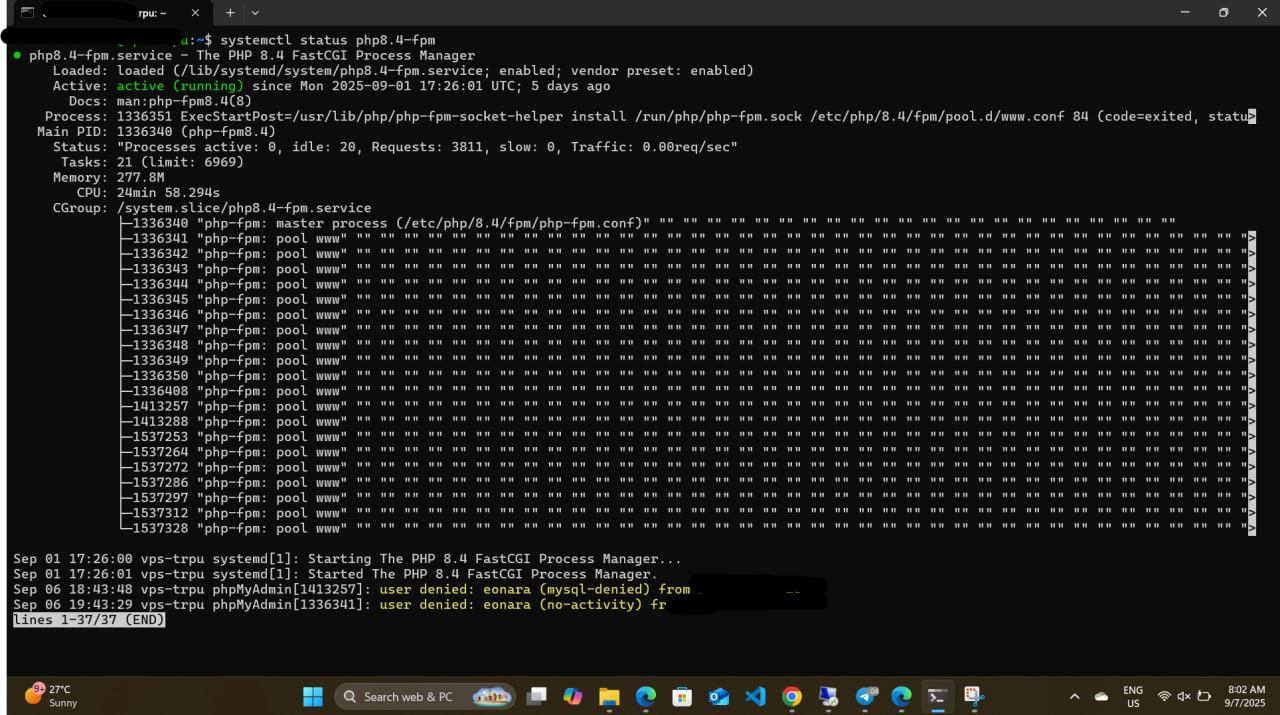This screenshot has height=715, width=1280.
Task: Open the 27°C Sunny weather widget
Action: (x=52, y=696)
